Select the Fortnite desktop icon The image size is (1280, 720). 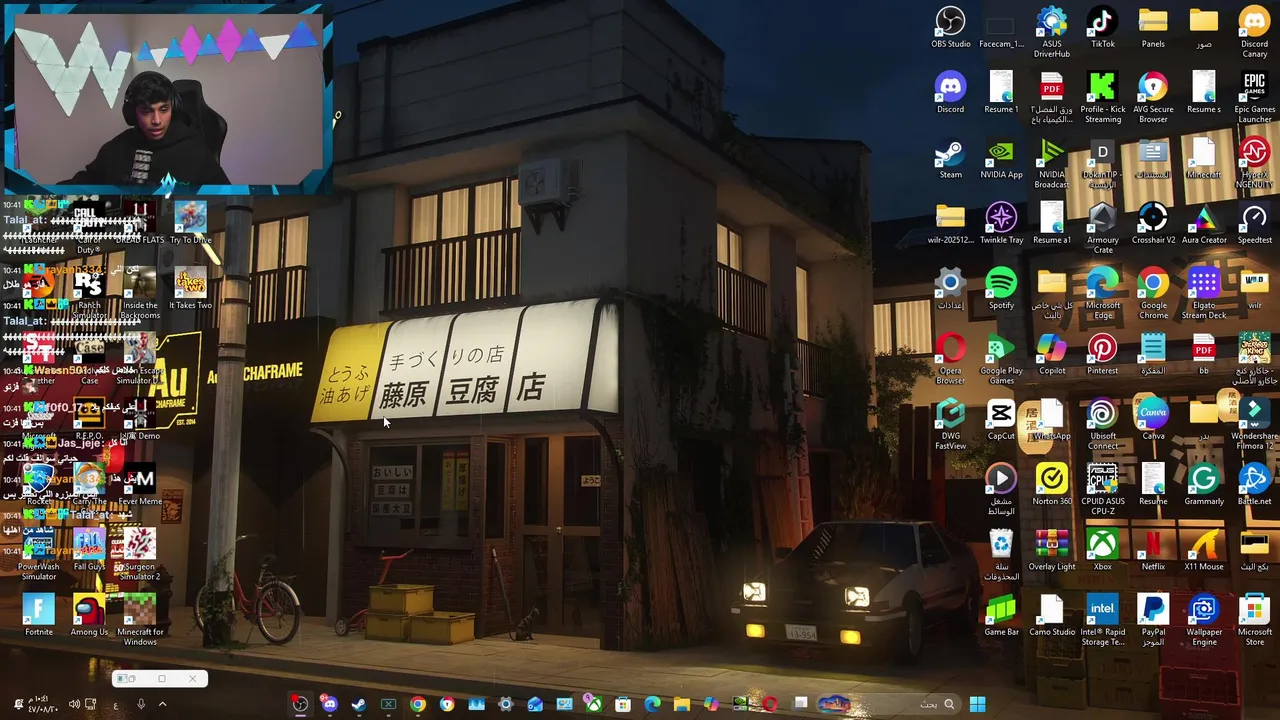point(38,615)
